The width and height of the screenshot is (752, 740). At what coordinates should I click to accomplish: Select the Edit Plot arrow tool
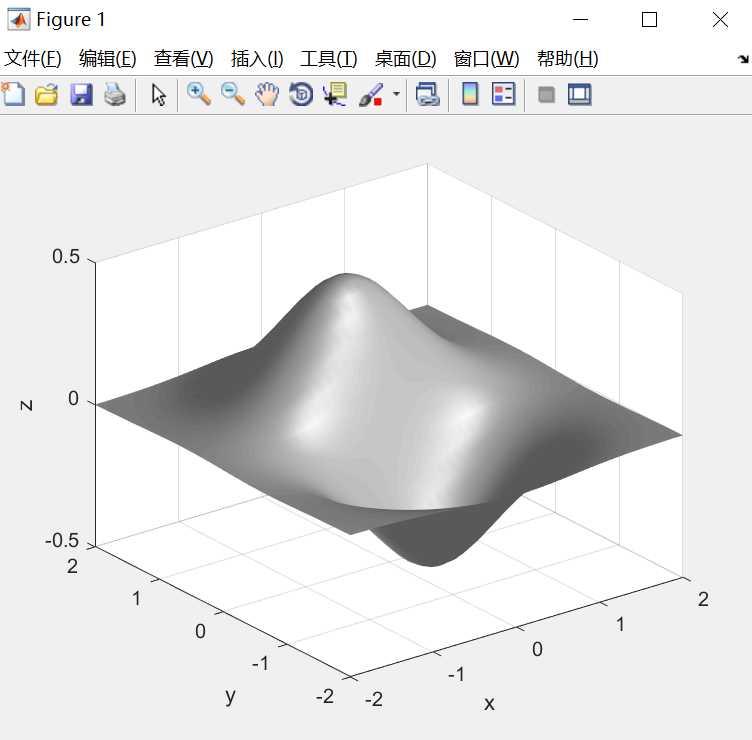tap(158, 94)
